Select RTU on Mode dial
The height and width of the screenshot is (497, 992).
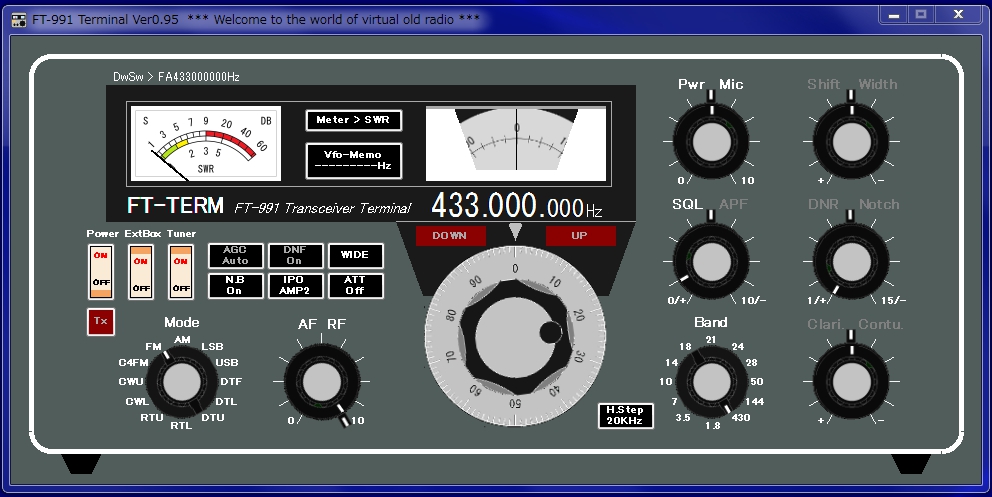[x=152, y=418]
